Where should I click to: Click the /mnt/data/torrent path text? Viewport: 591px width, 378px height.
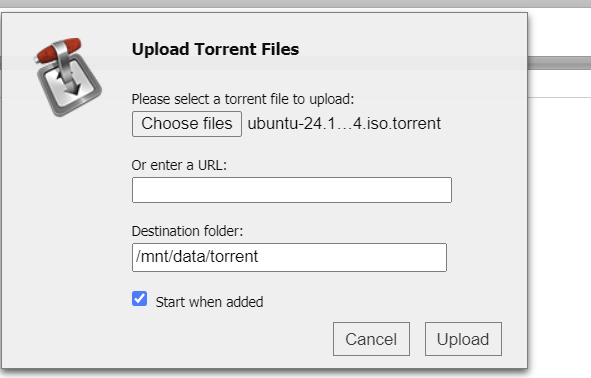click(x=197, y=257)
